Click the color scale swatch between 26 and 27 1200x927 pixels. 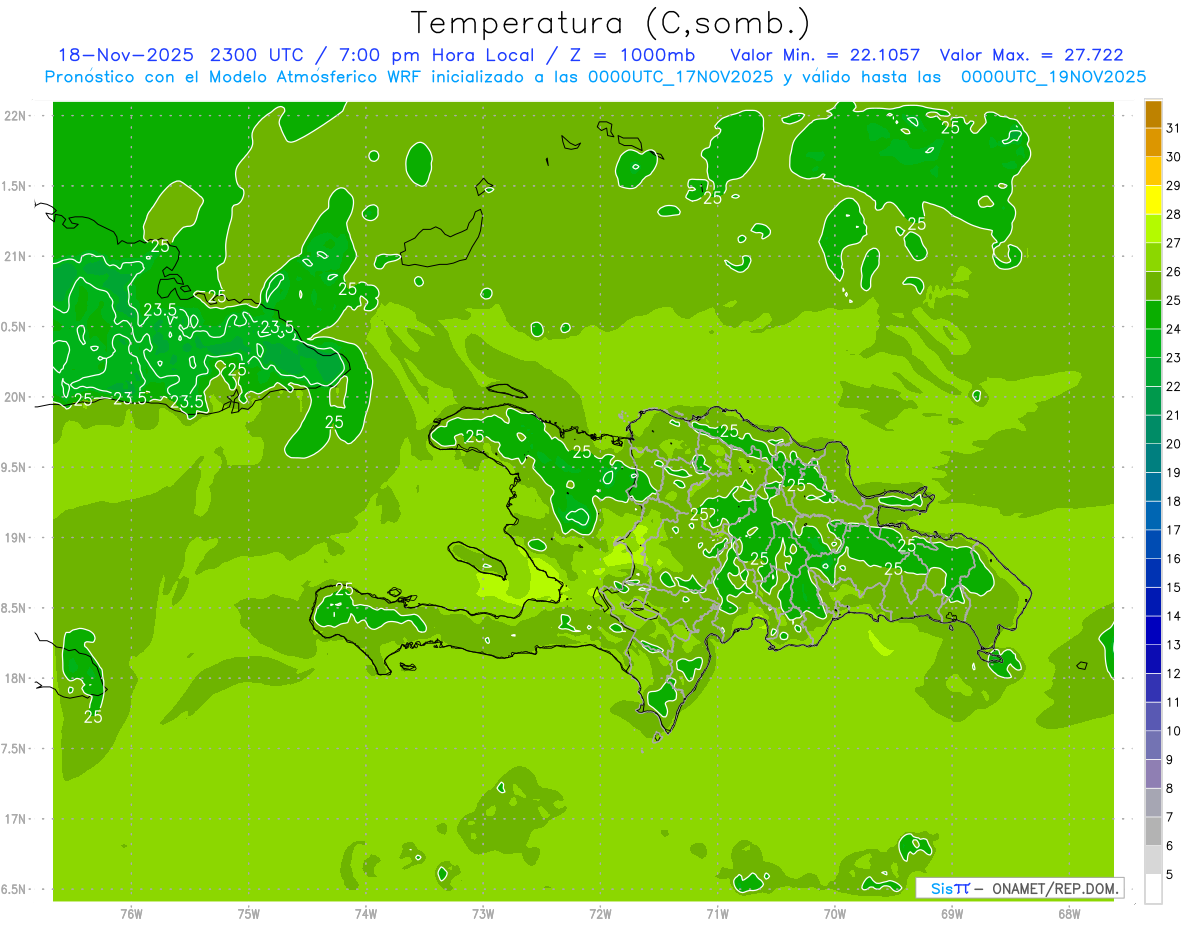1153,257
